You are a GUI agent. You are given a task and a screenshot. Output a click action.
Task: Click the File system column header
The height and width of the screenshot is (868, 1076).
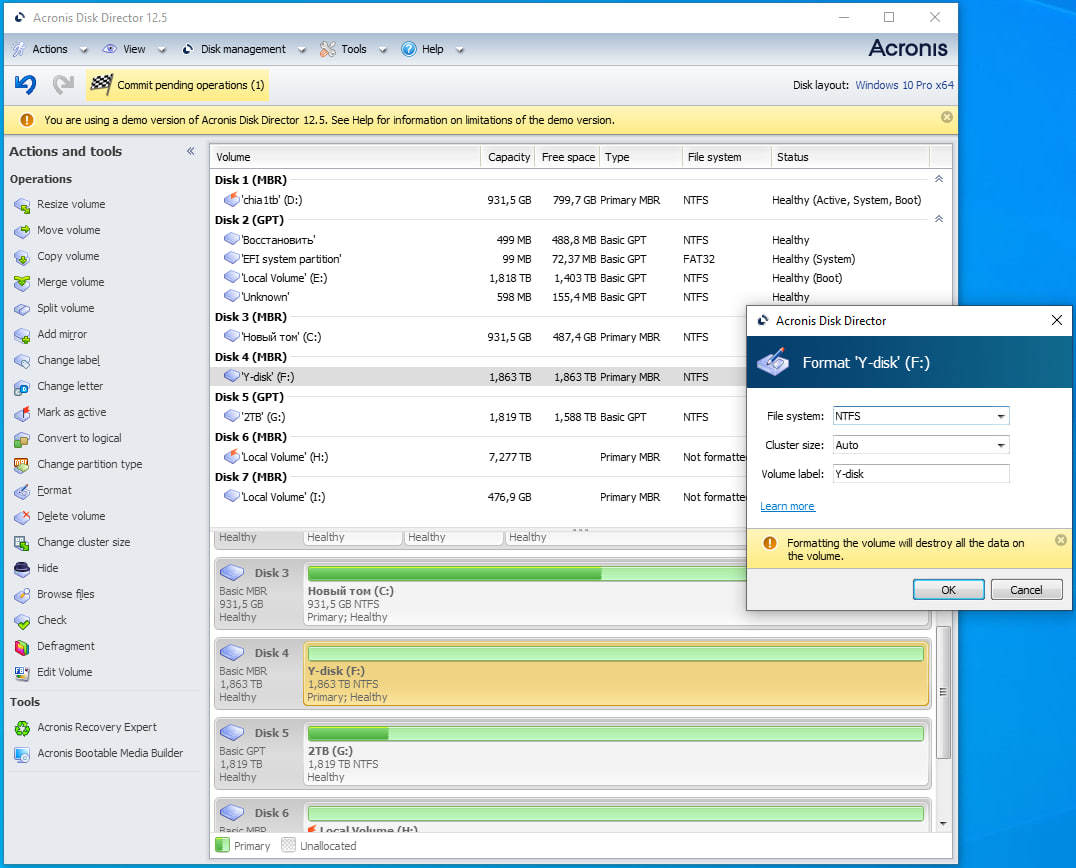(x=727, y=157)
